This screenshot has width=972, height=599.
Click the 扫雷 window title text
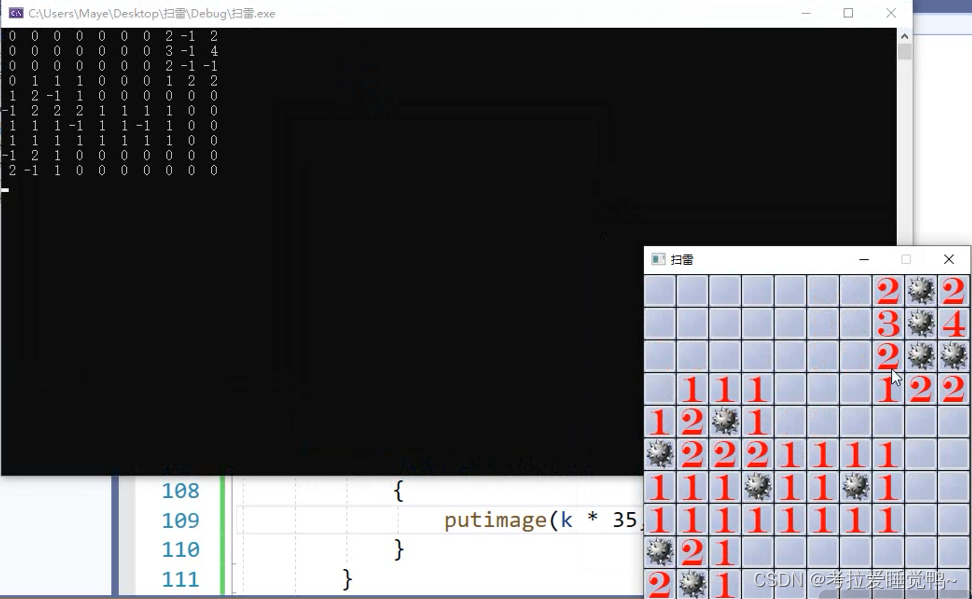(682, 260)
